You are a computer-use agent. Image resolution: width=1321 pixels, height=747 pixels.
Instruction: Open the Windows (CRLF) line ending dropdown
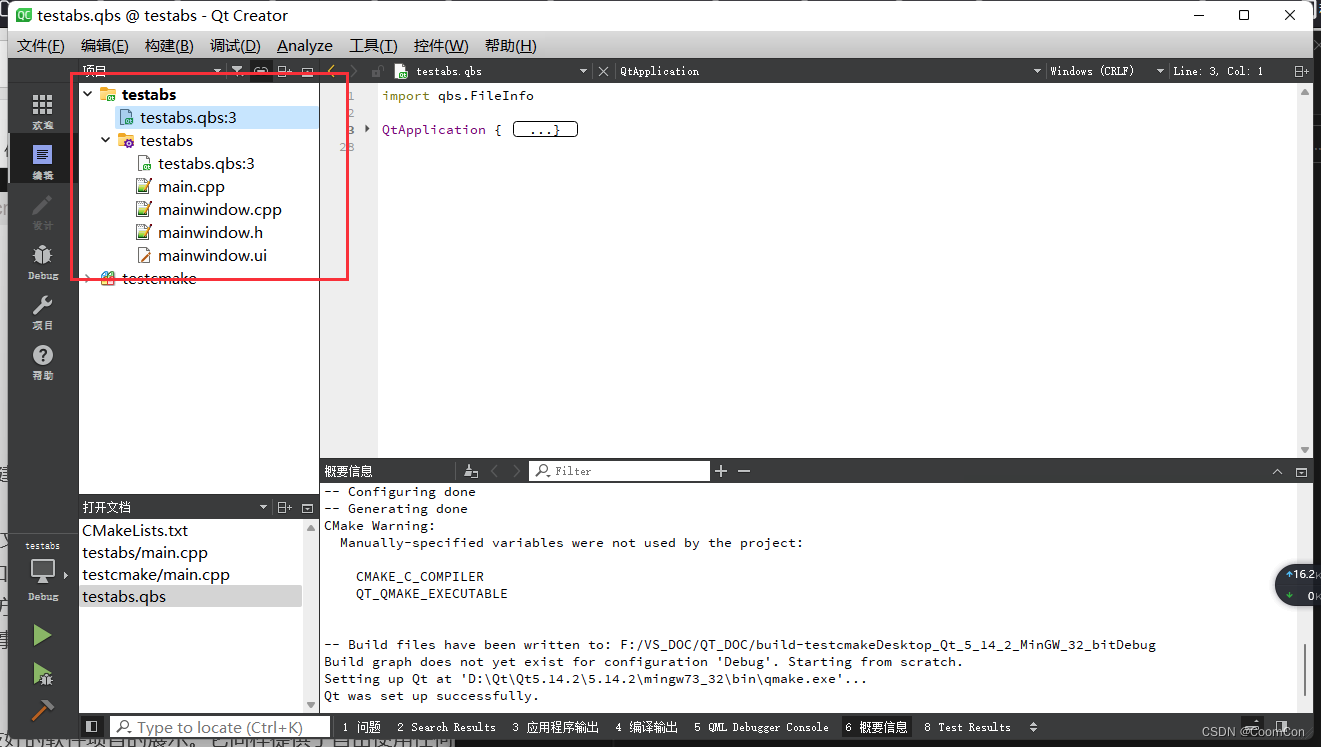click(x=1107, y=71)
